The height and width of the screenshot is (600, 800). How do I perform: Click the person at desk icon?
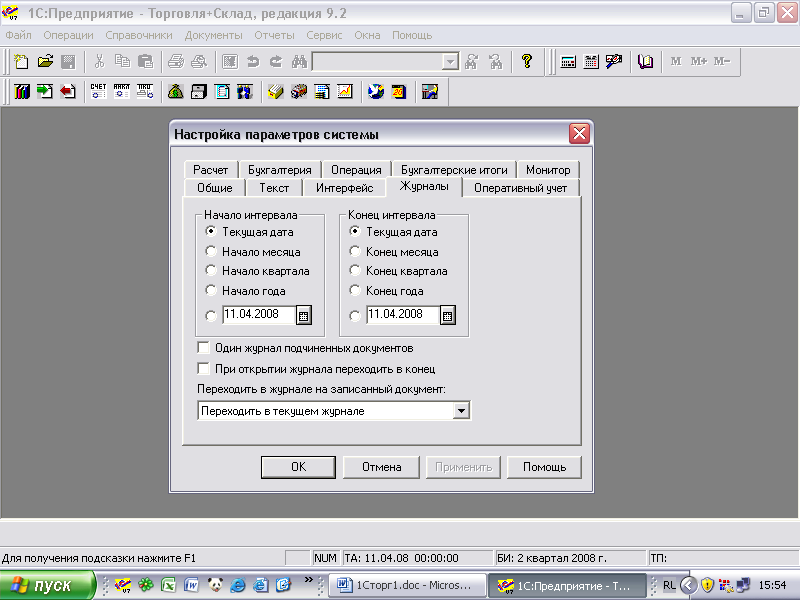pos(430,92)
